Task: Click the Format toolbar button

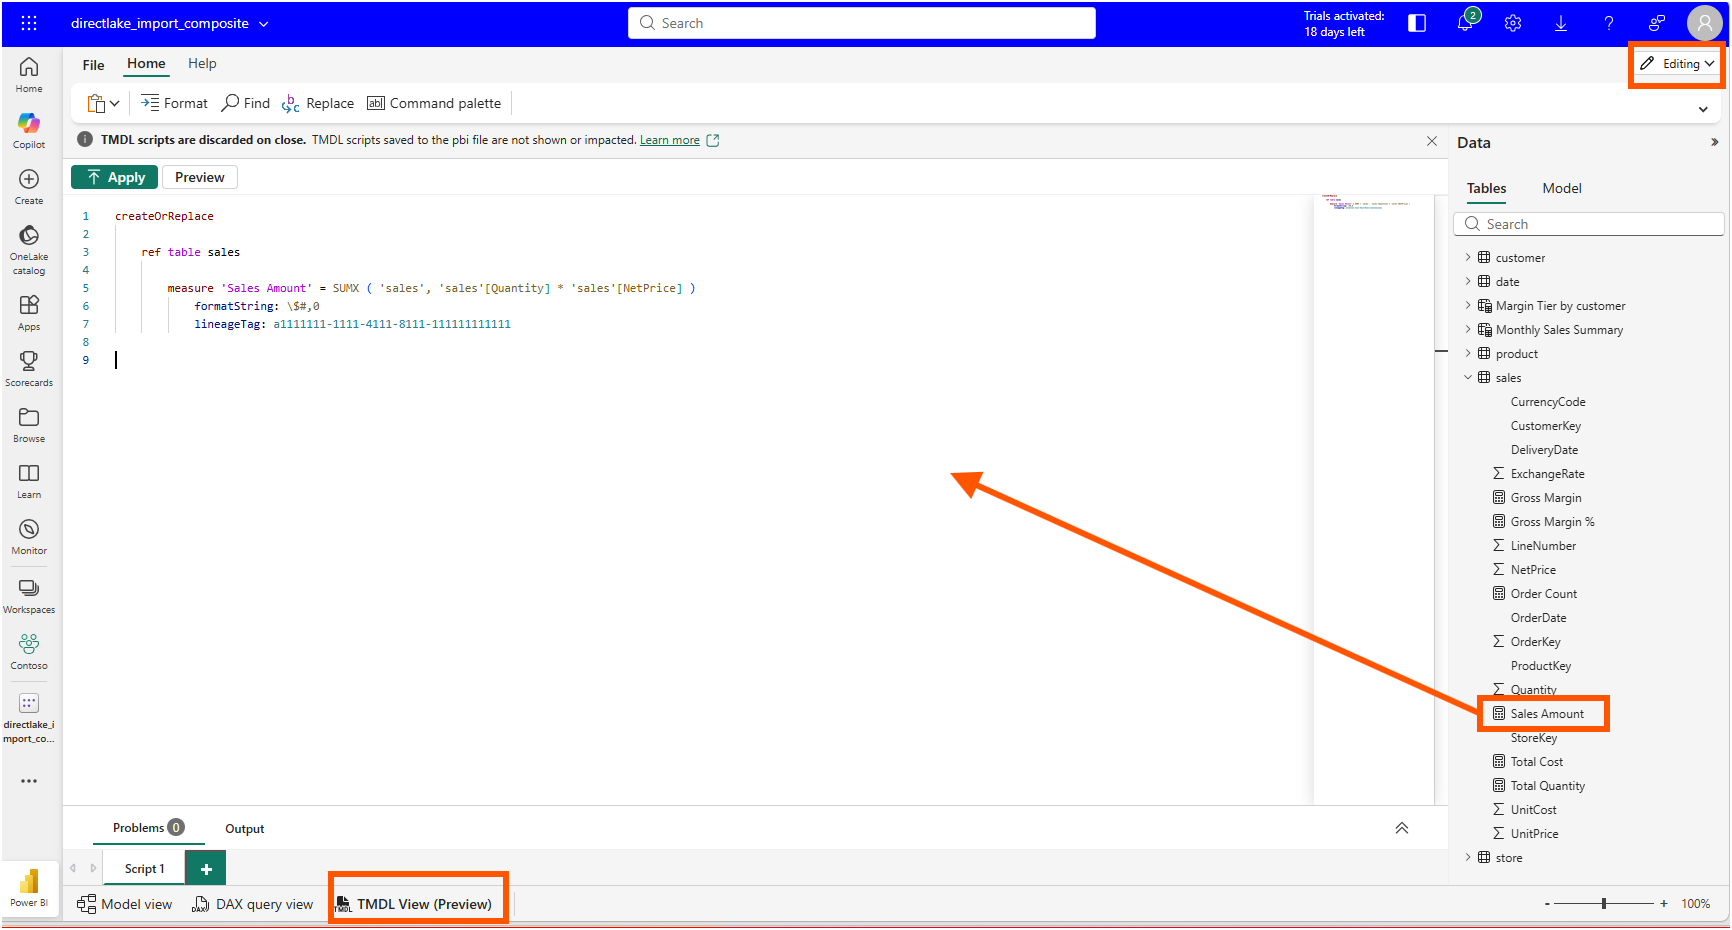Action: click(x=174, y=103)
